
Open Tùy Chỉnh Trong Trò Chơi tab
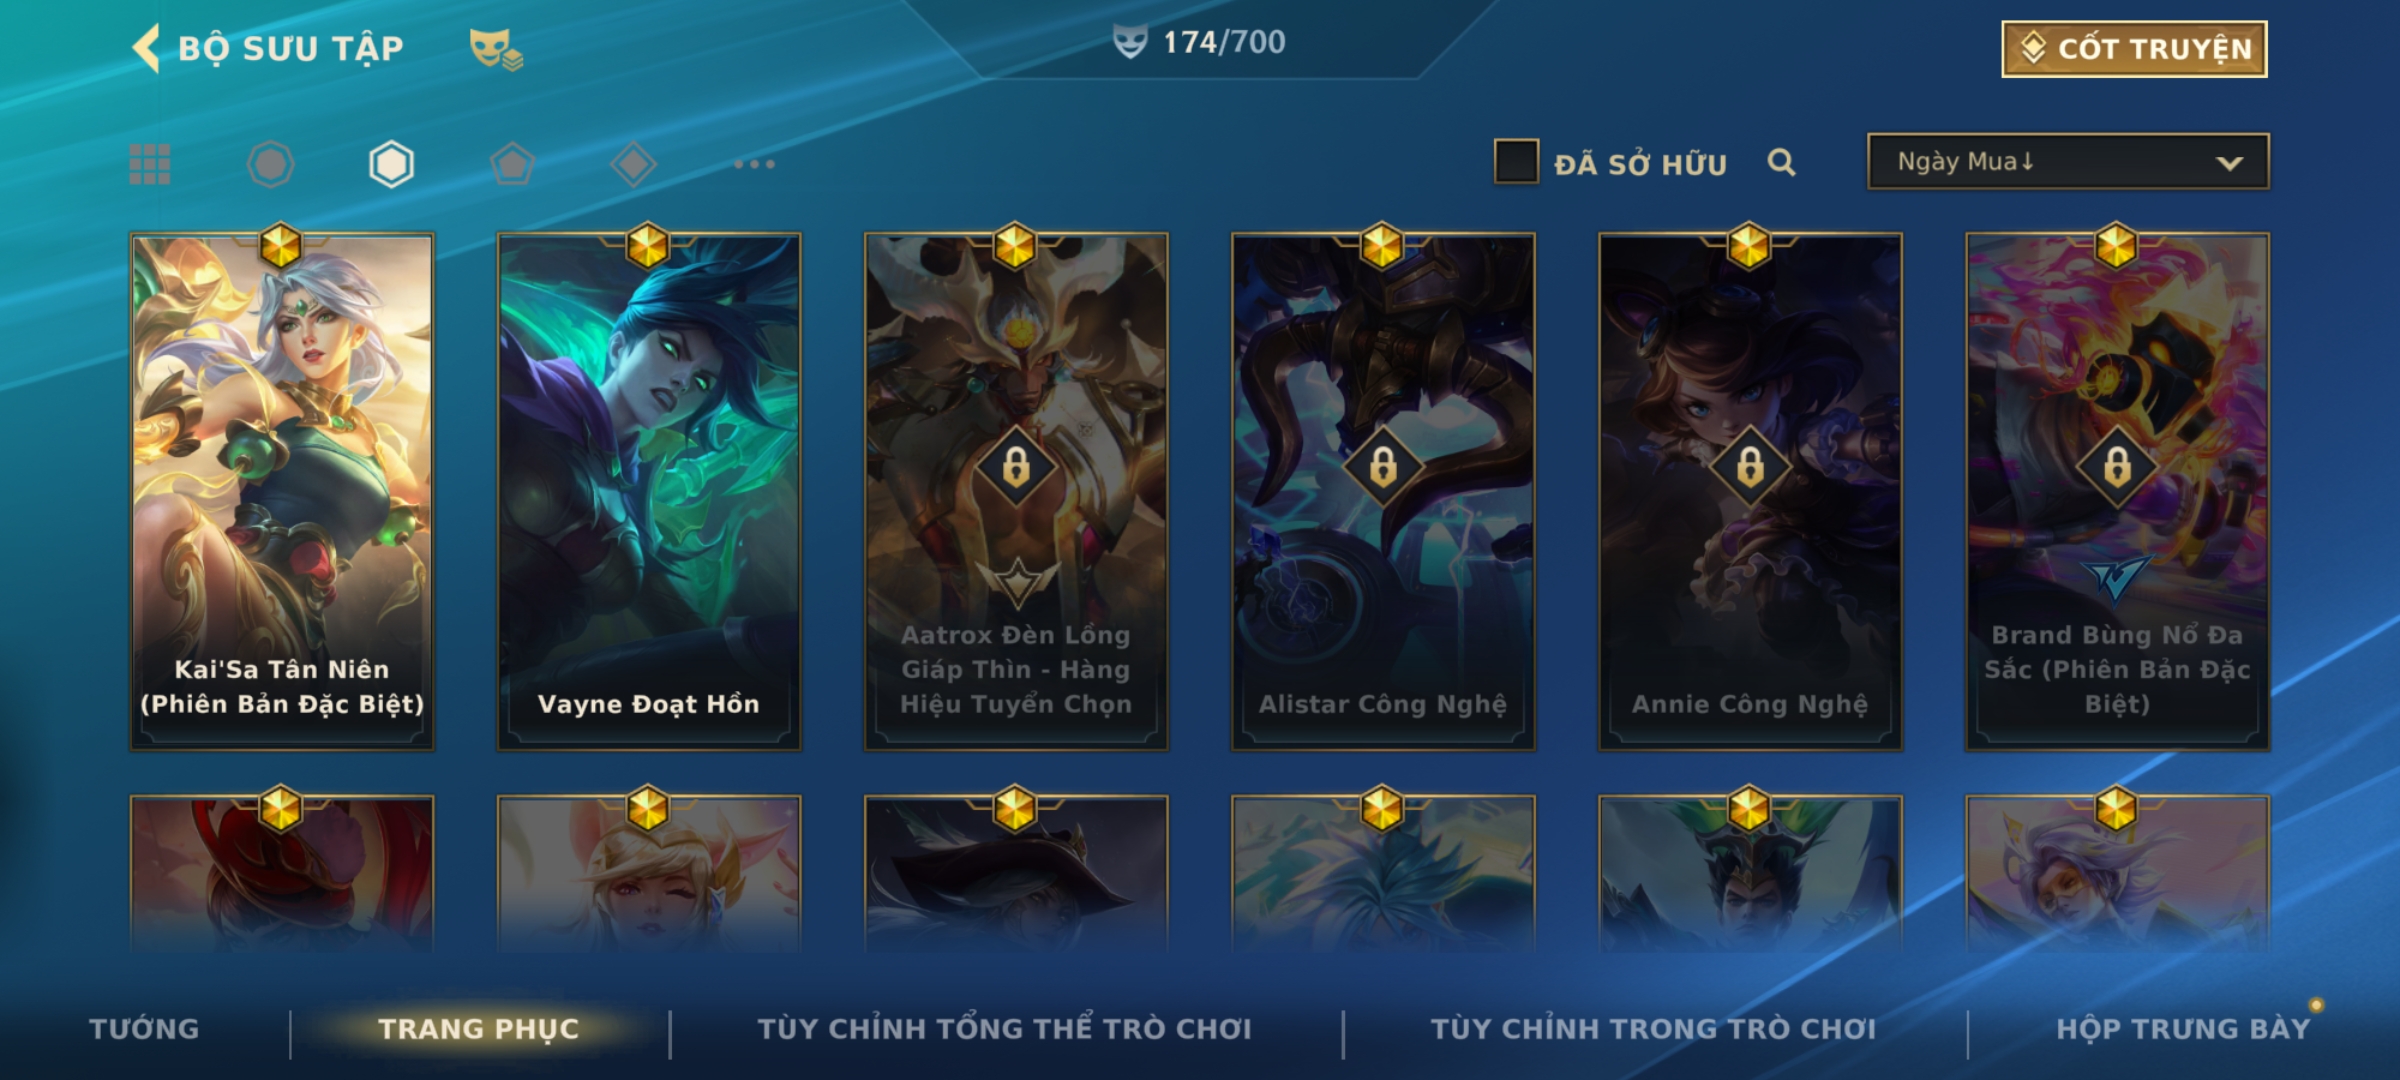(1653, 1028)
